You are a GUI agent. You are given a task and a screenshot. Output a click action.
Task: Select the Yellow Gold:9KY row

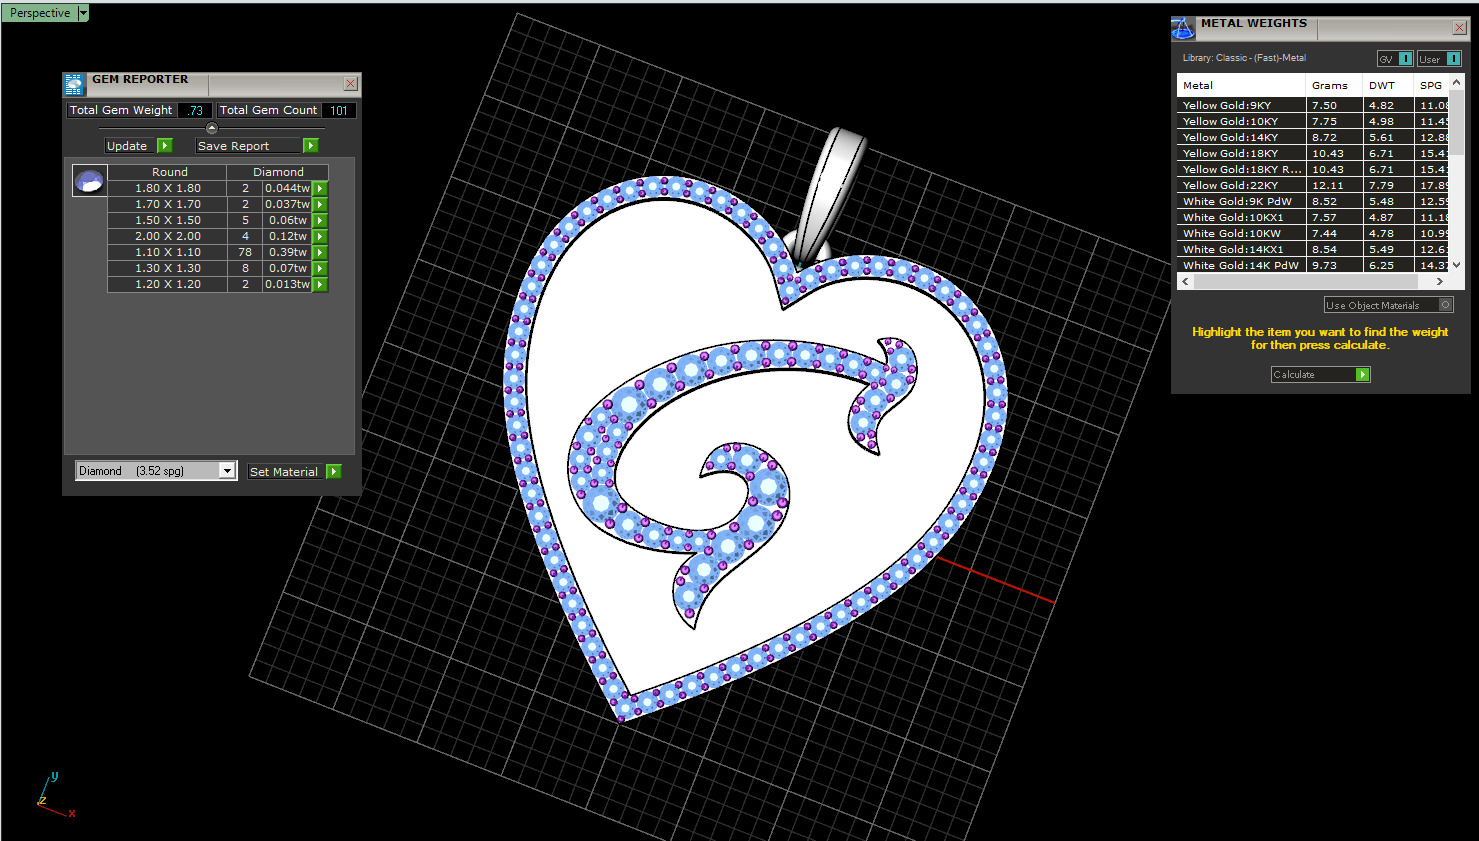click(1313, 105)
